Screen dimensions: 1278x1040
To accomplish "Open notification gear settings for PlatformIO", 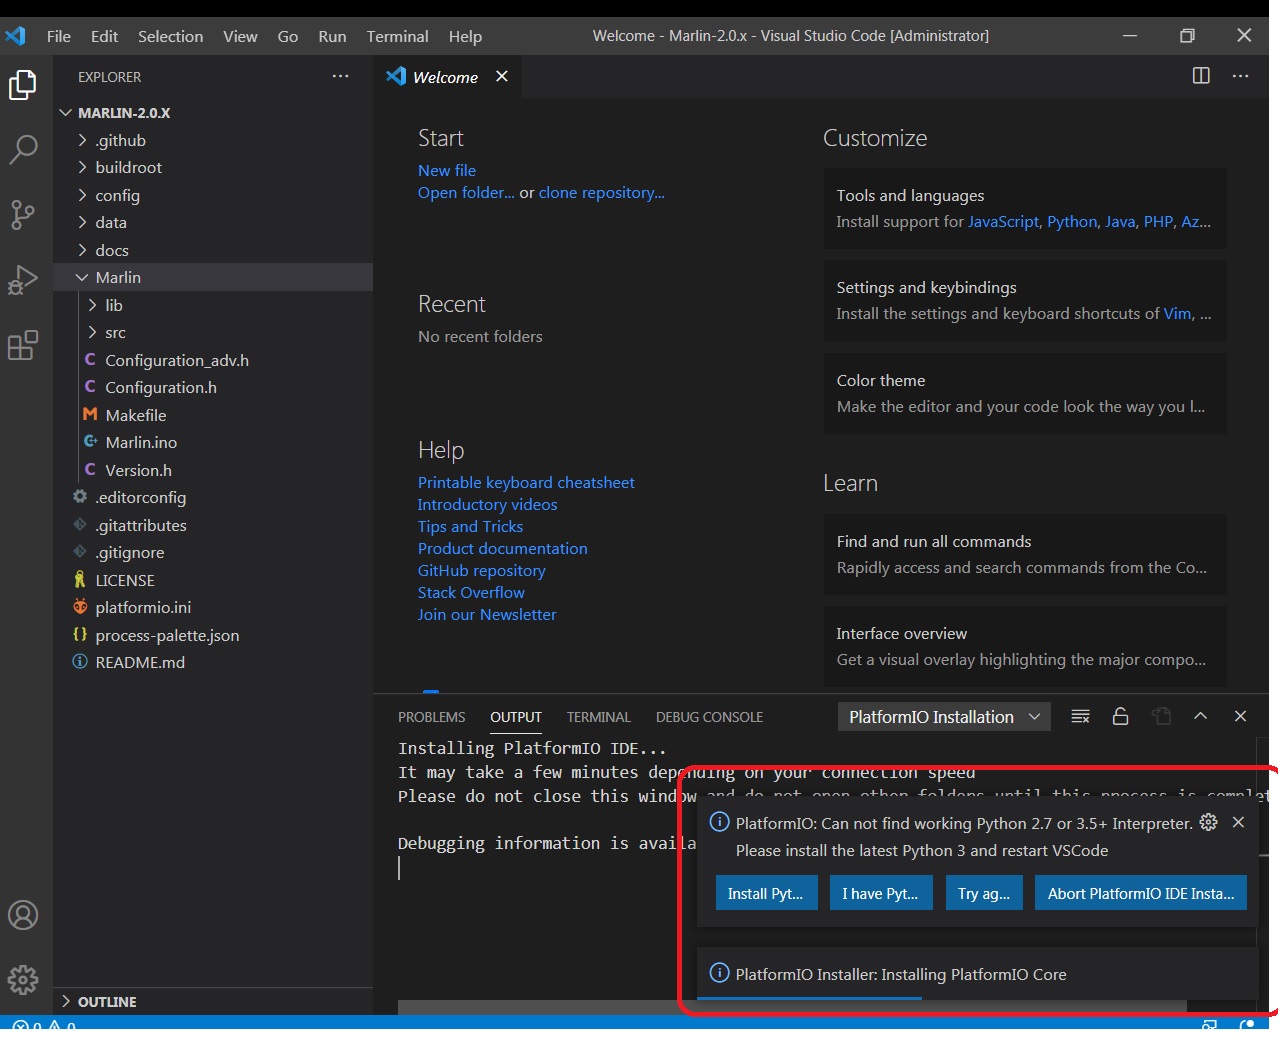I will pyautogui.click(x=1209, y=822).
